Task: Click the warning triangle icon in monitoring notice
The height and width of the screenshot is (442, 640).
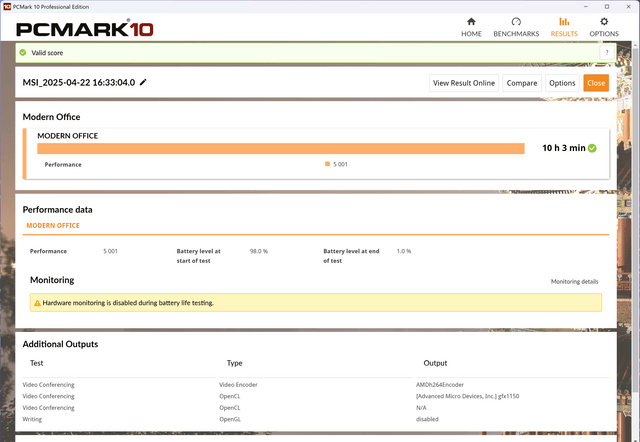Action: click(x=37, y=303)
